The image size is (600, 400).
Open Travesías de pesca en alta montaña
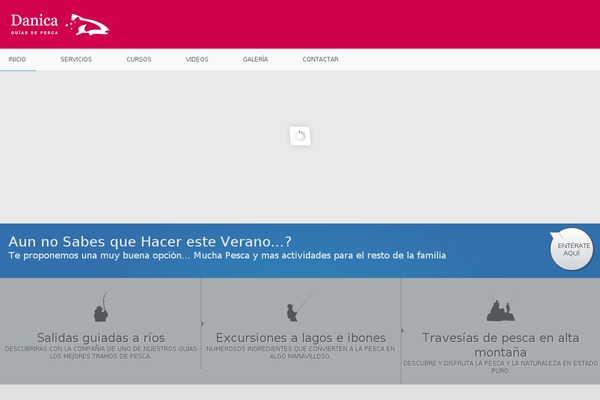point(501,344)
